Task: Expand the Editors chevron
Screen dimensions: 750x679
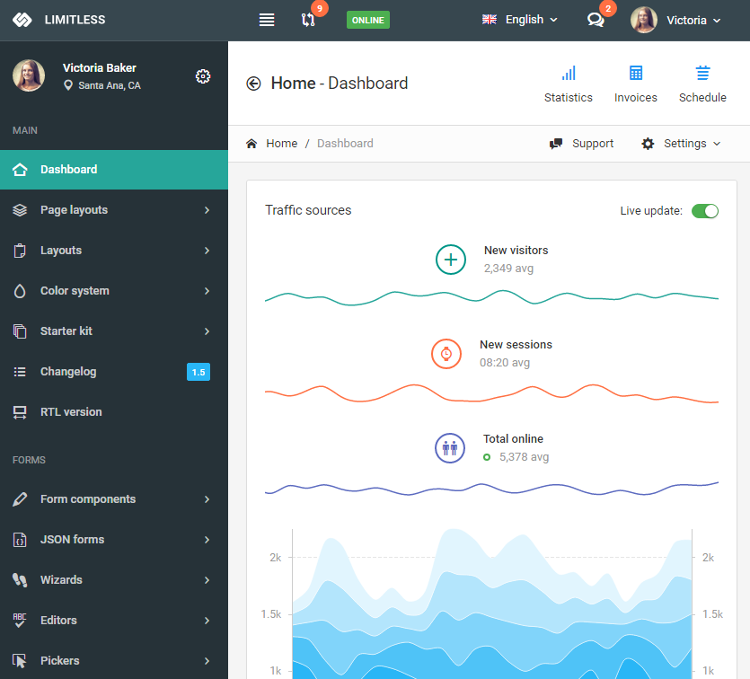Action: [x=207, y=620]
